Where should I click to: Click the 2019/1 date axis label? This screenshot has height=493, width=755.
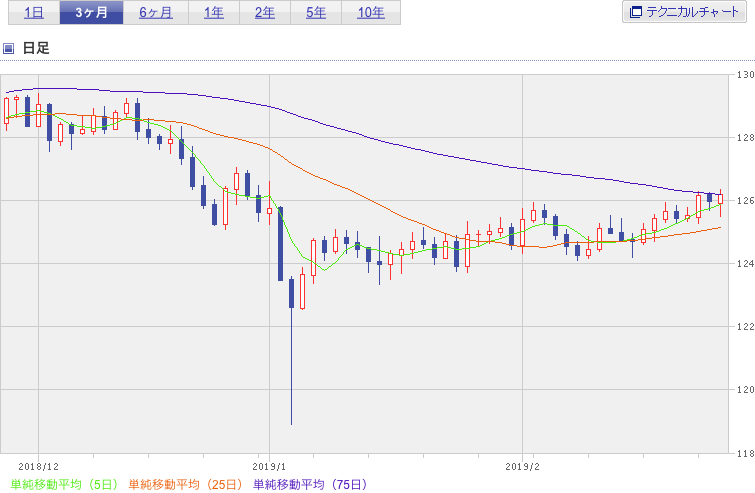click(269, 467)
